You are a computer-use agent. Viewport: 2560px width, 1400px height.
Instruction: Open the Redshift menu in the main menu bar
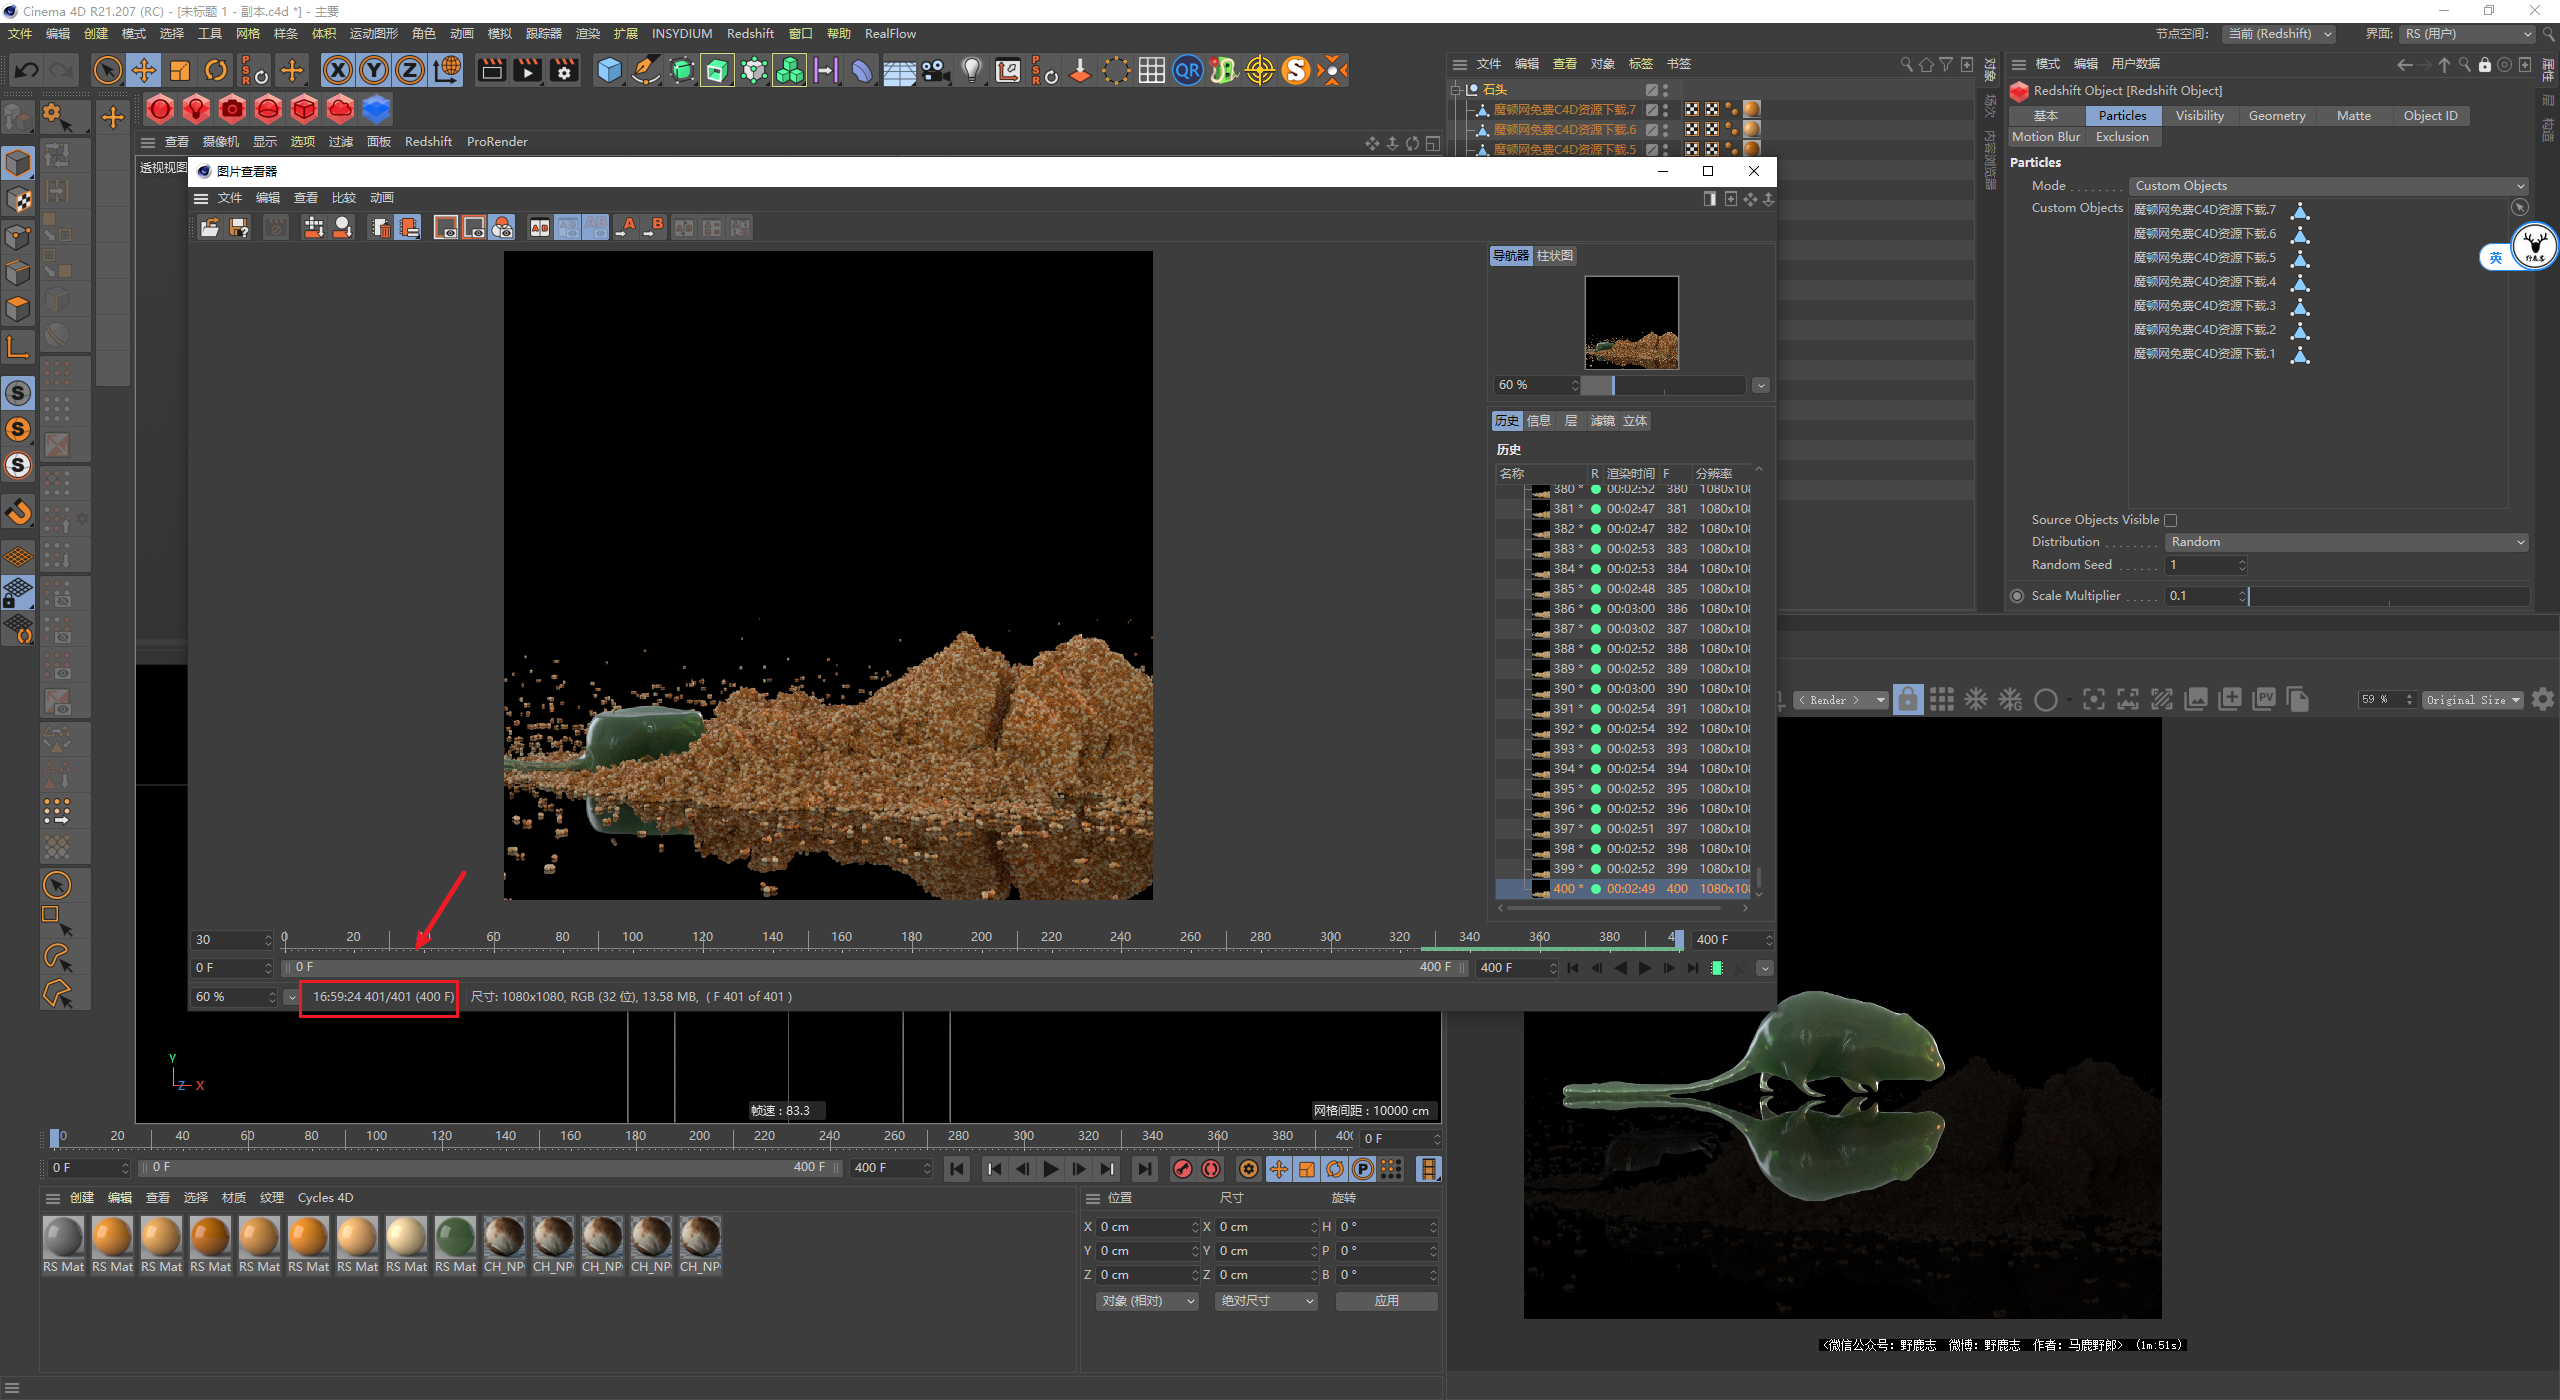click(x=749, y=34)
